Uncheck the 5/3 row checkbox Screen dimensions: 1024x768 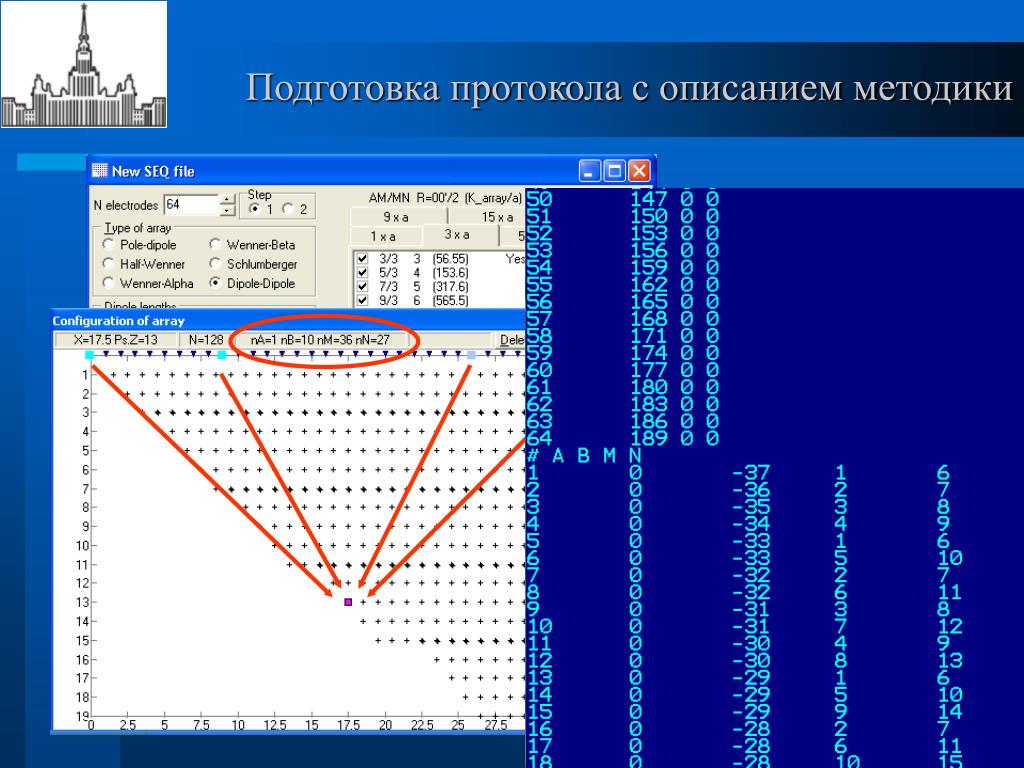362,272
